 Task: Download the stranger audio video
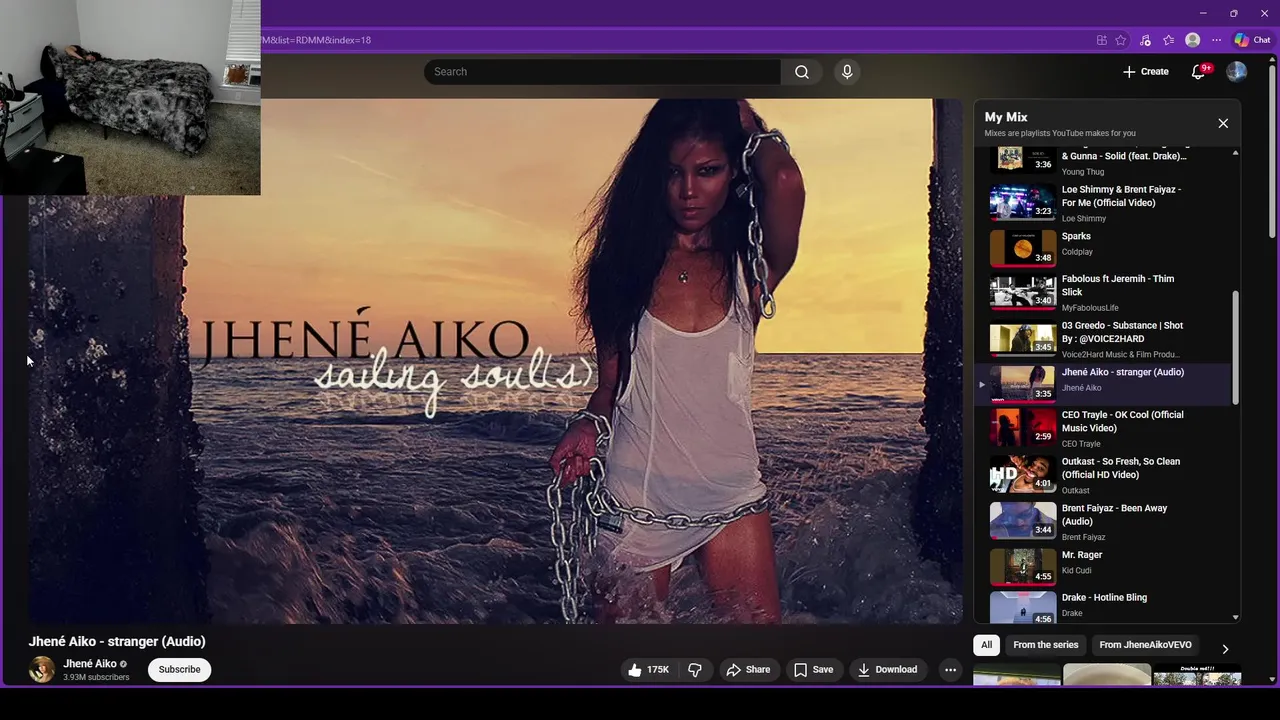pos(888,670)
